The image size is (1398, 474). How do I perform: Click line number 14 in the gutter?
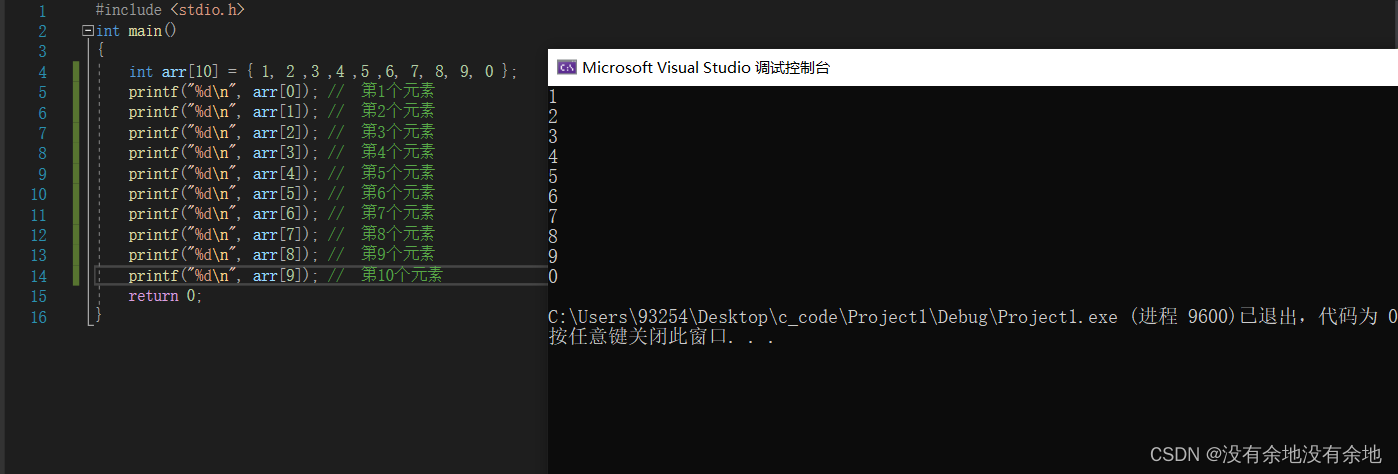pyautogui.click(x=38, y=276)
